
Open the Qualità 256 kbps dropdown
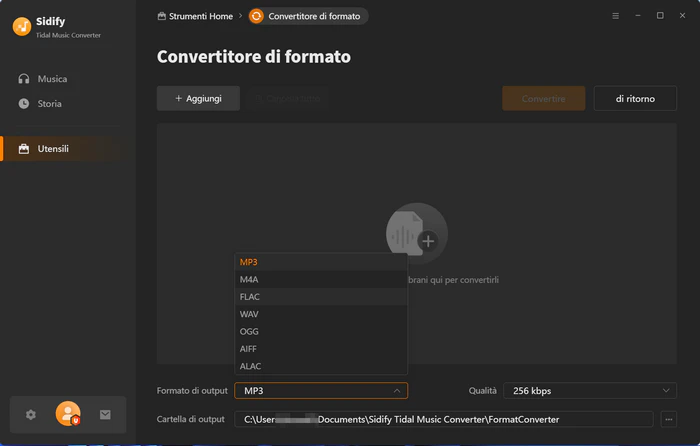590,391
